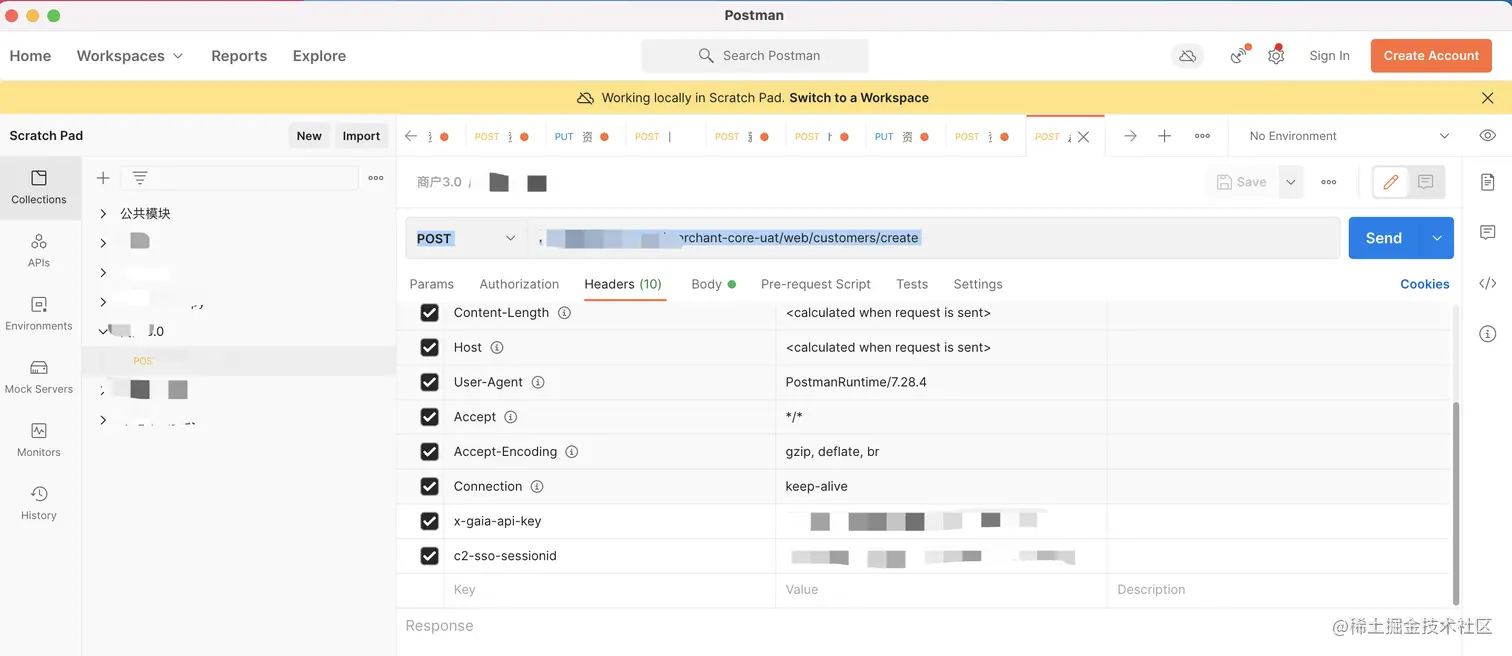1512x656 pixels.
Task: Open a new request tab with plus
Action: 1165,136
